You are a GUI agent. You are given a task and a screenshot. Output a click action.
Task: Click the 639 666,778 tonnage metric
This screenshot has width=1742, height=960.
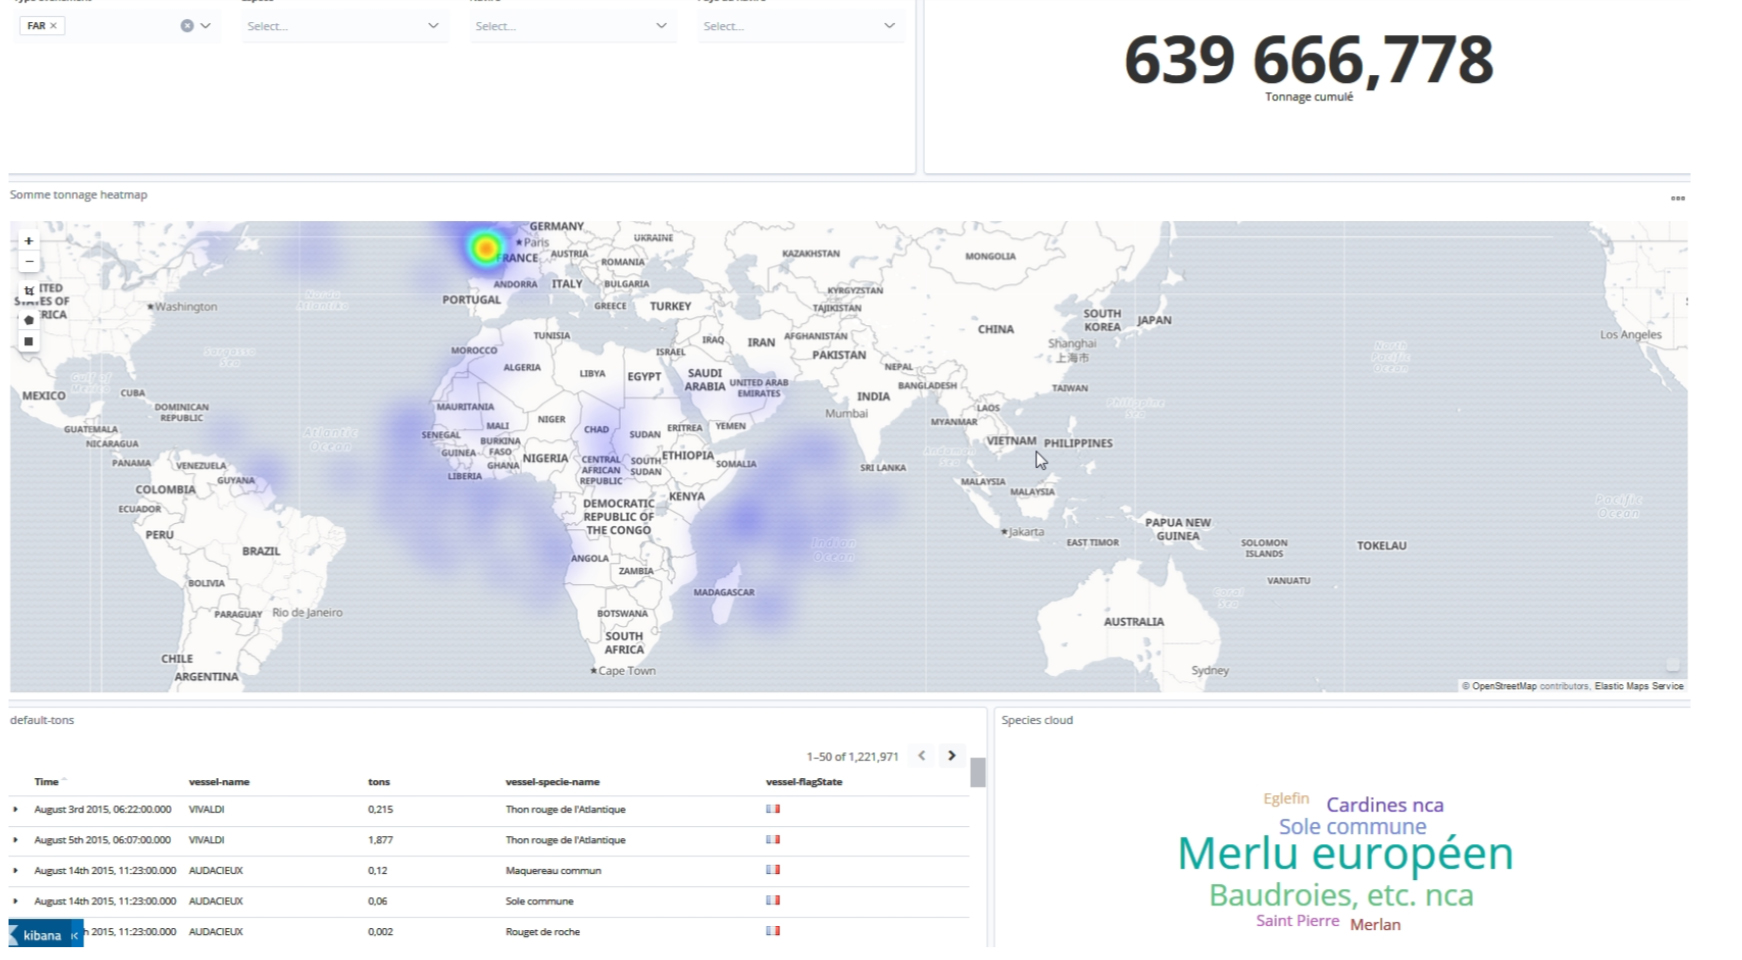1308,60
